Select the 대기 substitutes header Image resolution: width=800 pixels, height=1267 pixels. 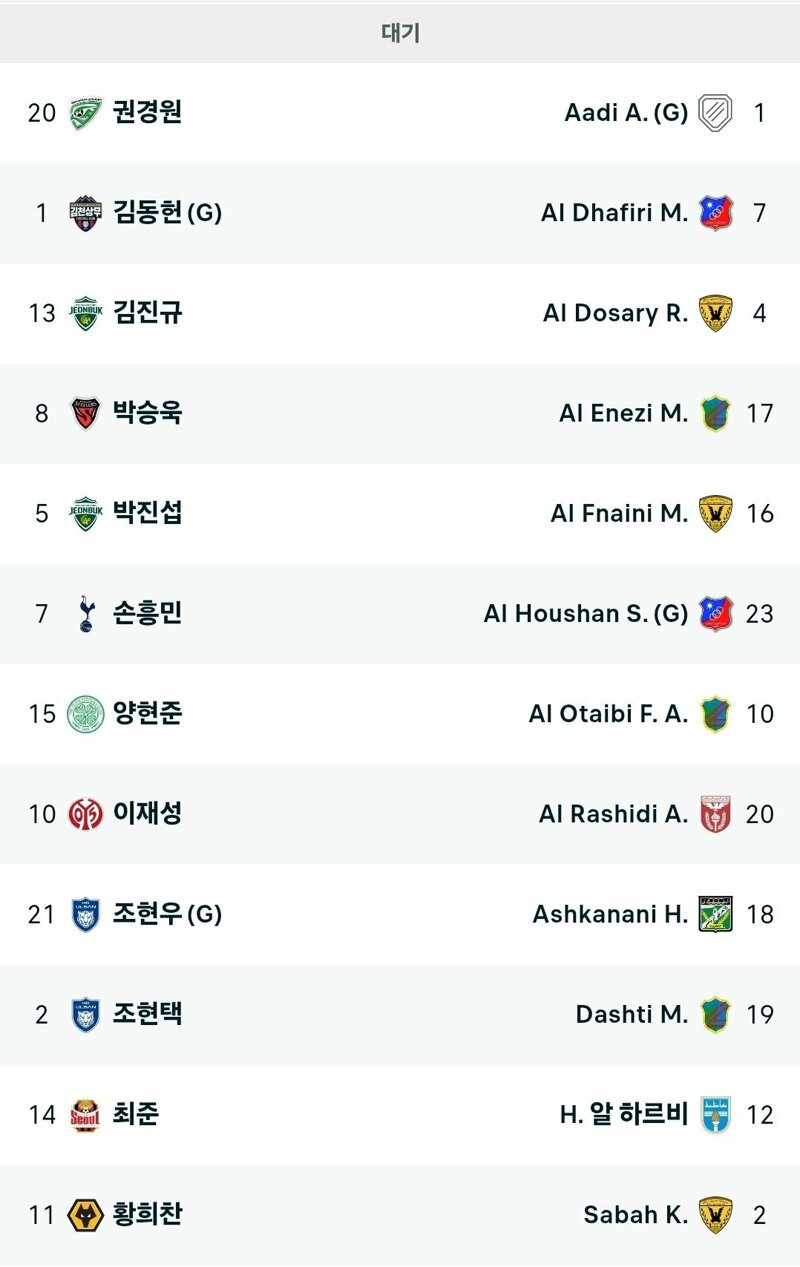[x=400, y=33]
